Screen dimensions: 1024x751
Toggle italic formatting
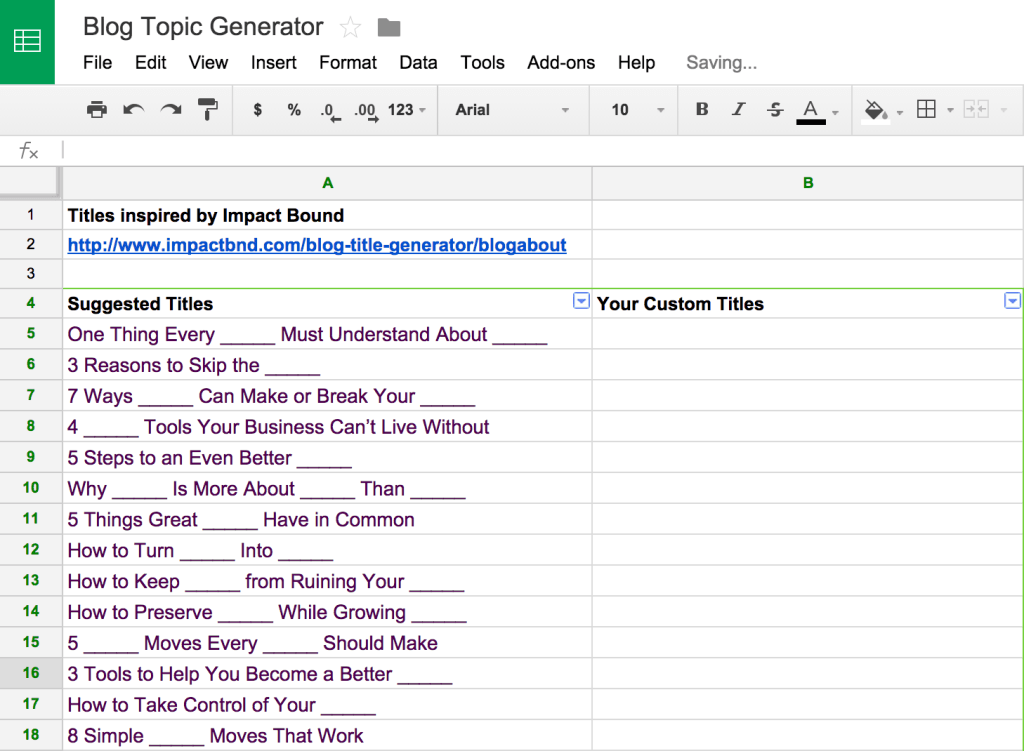coord(738,109)
